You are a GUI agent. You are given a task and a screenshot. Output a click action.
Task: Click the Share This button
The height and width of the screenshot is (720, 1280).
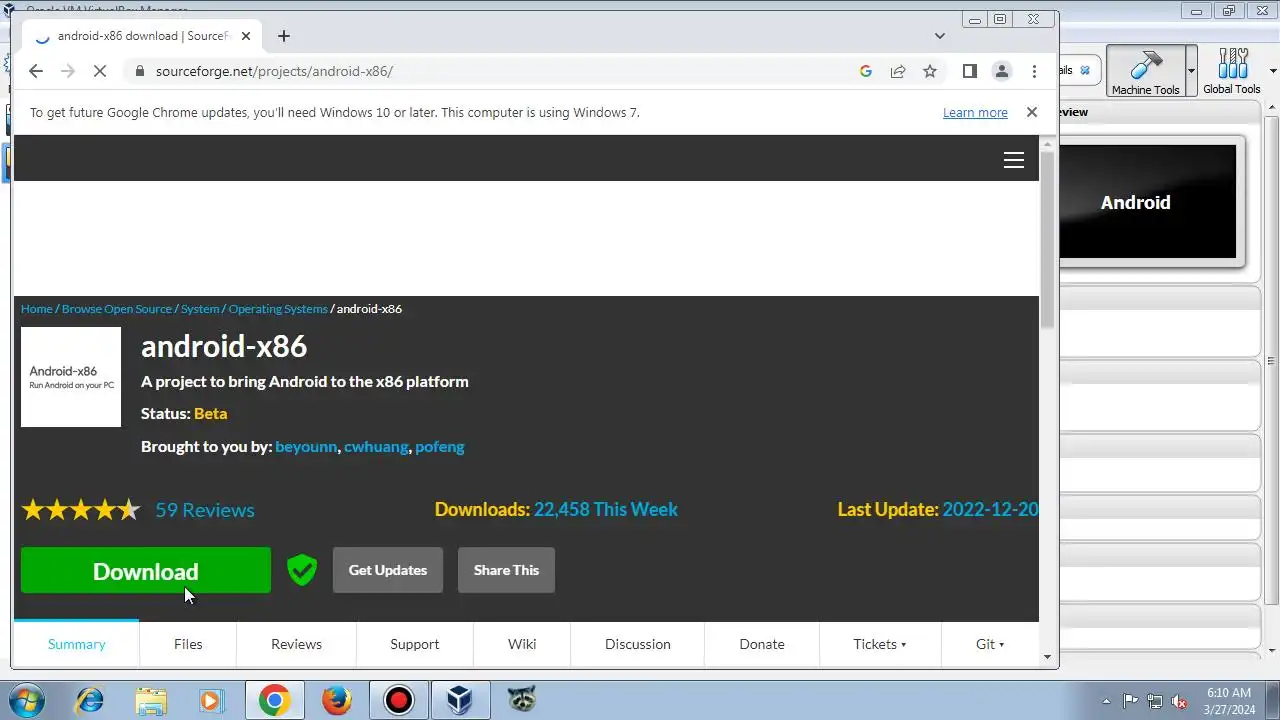pos(506,570)
